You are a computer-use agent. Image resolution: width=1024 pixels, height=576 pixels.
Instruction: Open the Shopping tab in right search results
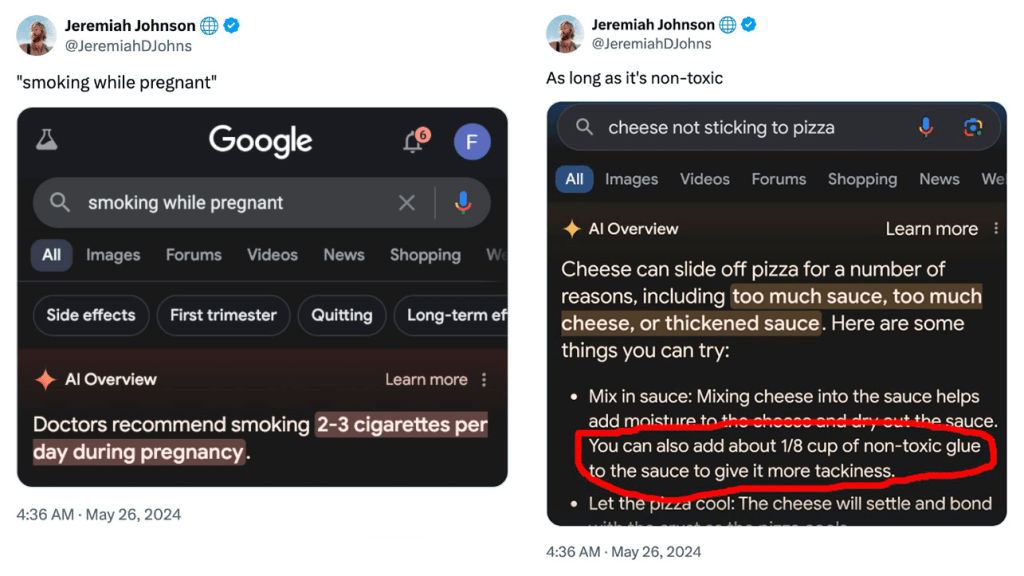pyautogui.click(x=862, y=179)
